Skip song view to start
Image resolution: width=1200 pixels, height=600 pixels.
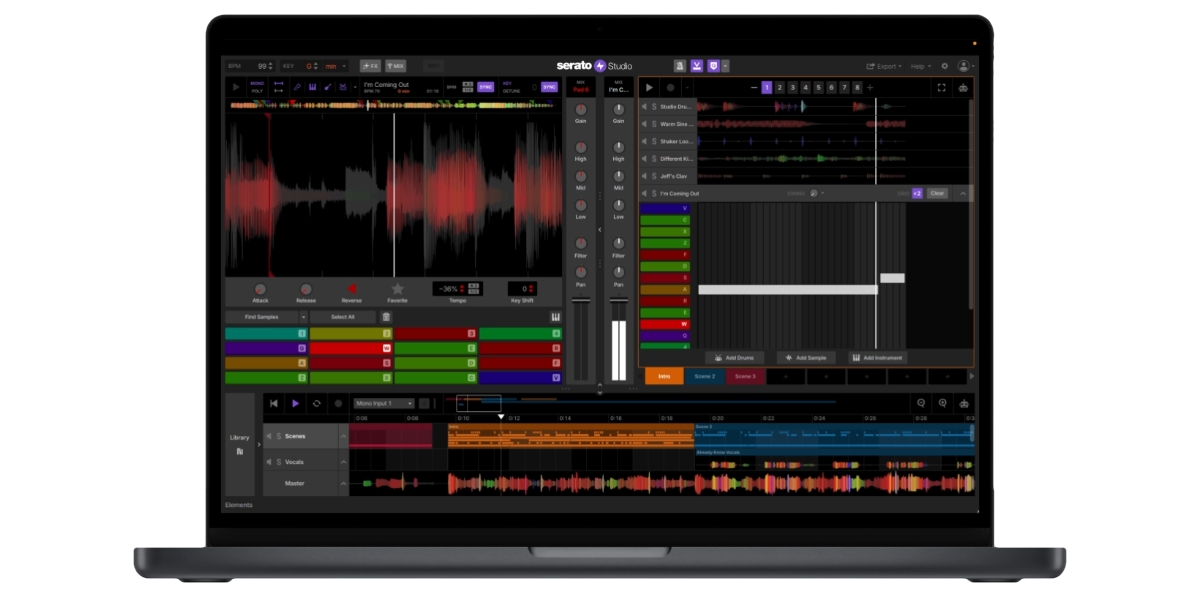point(273,403)
